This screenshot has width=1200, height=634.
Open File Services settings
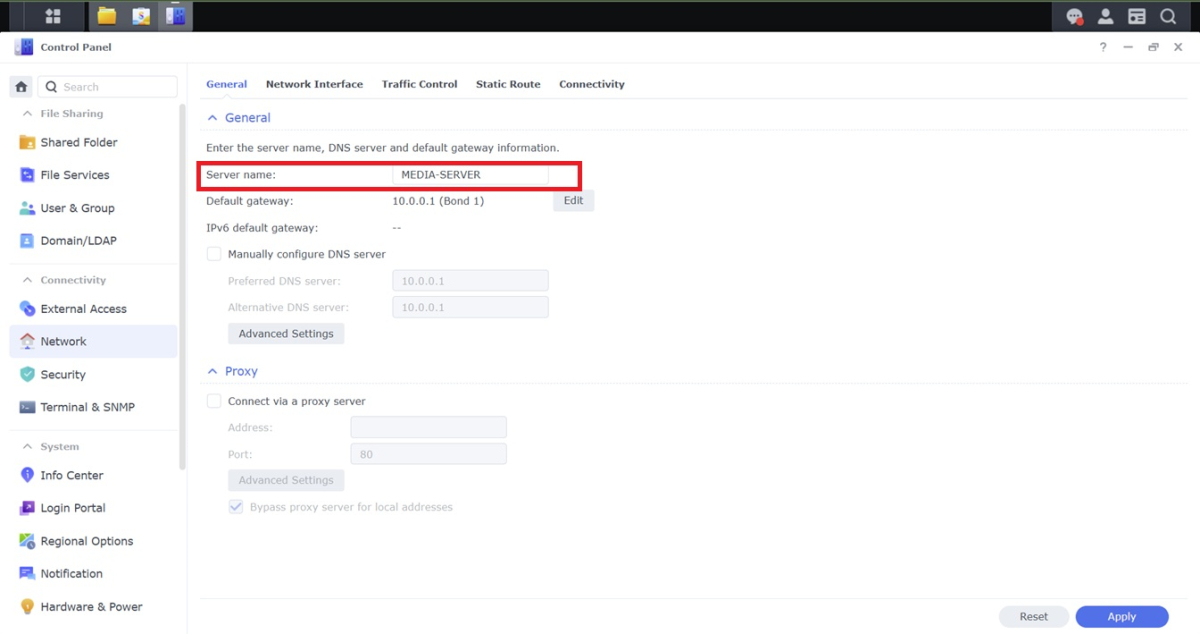(93, 175)
